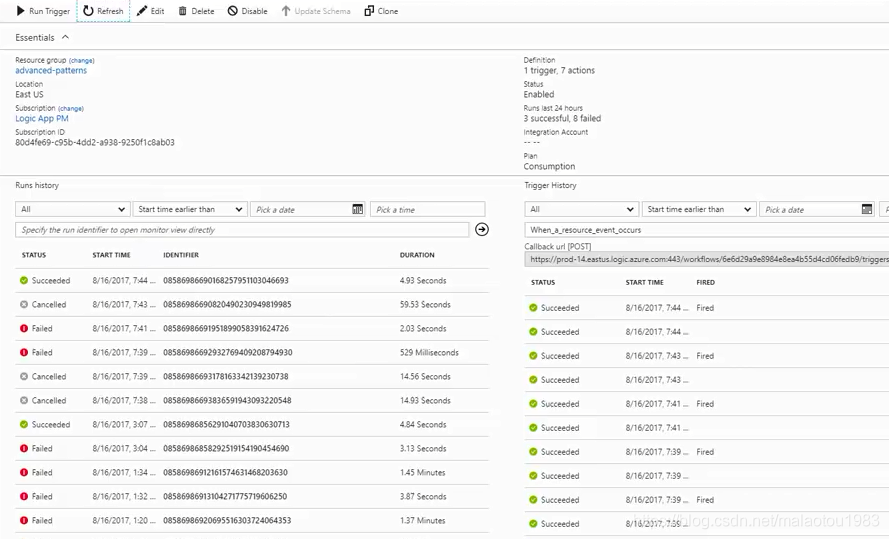Open the Runs history calendar icon

click(x=357, y=209)
